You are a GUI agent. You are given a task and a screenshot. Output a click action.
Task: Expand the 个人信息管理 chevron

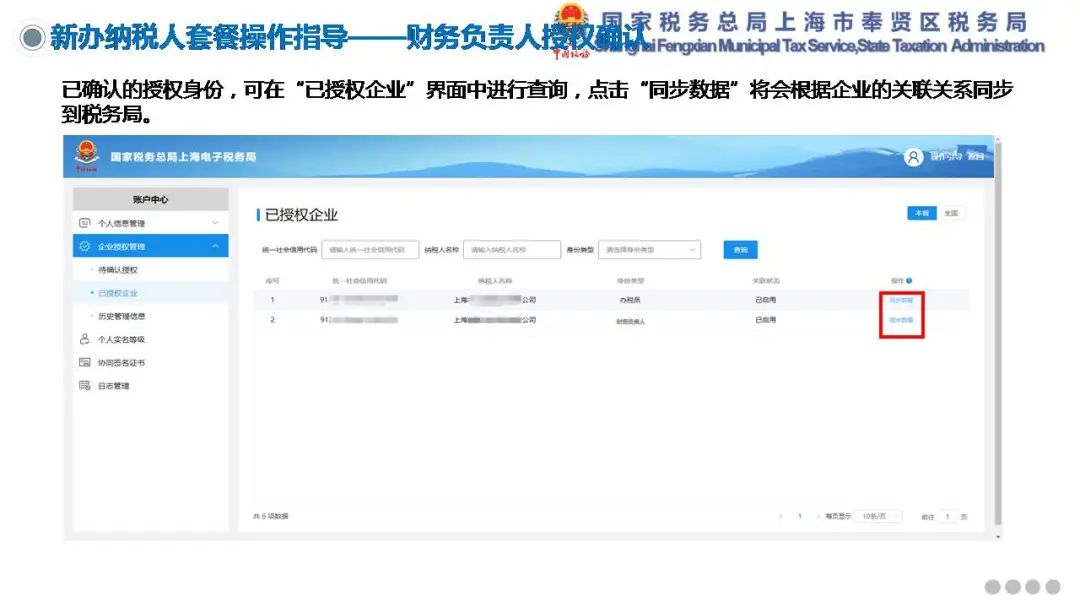point(216,223)
